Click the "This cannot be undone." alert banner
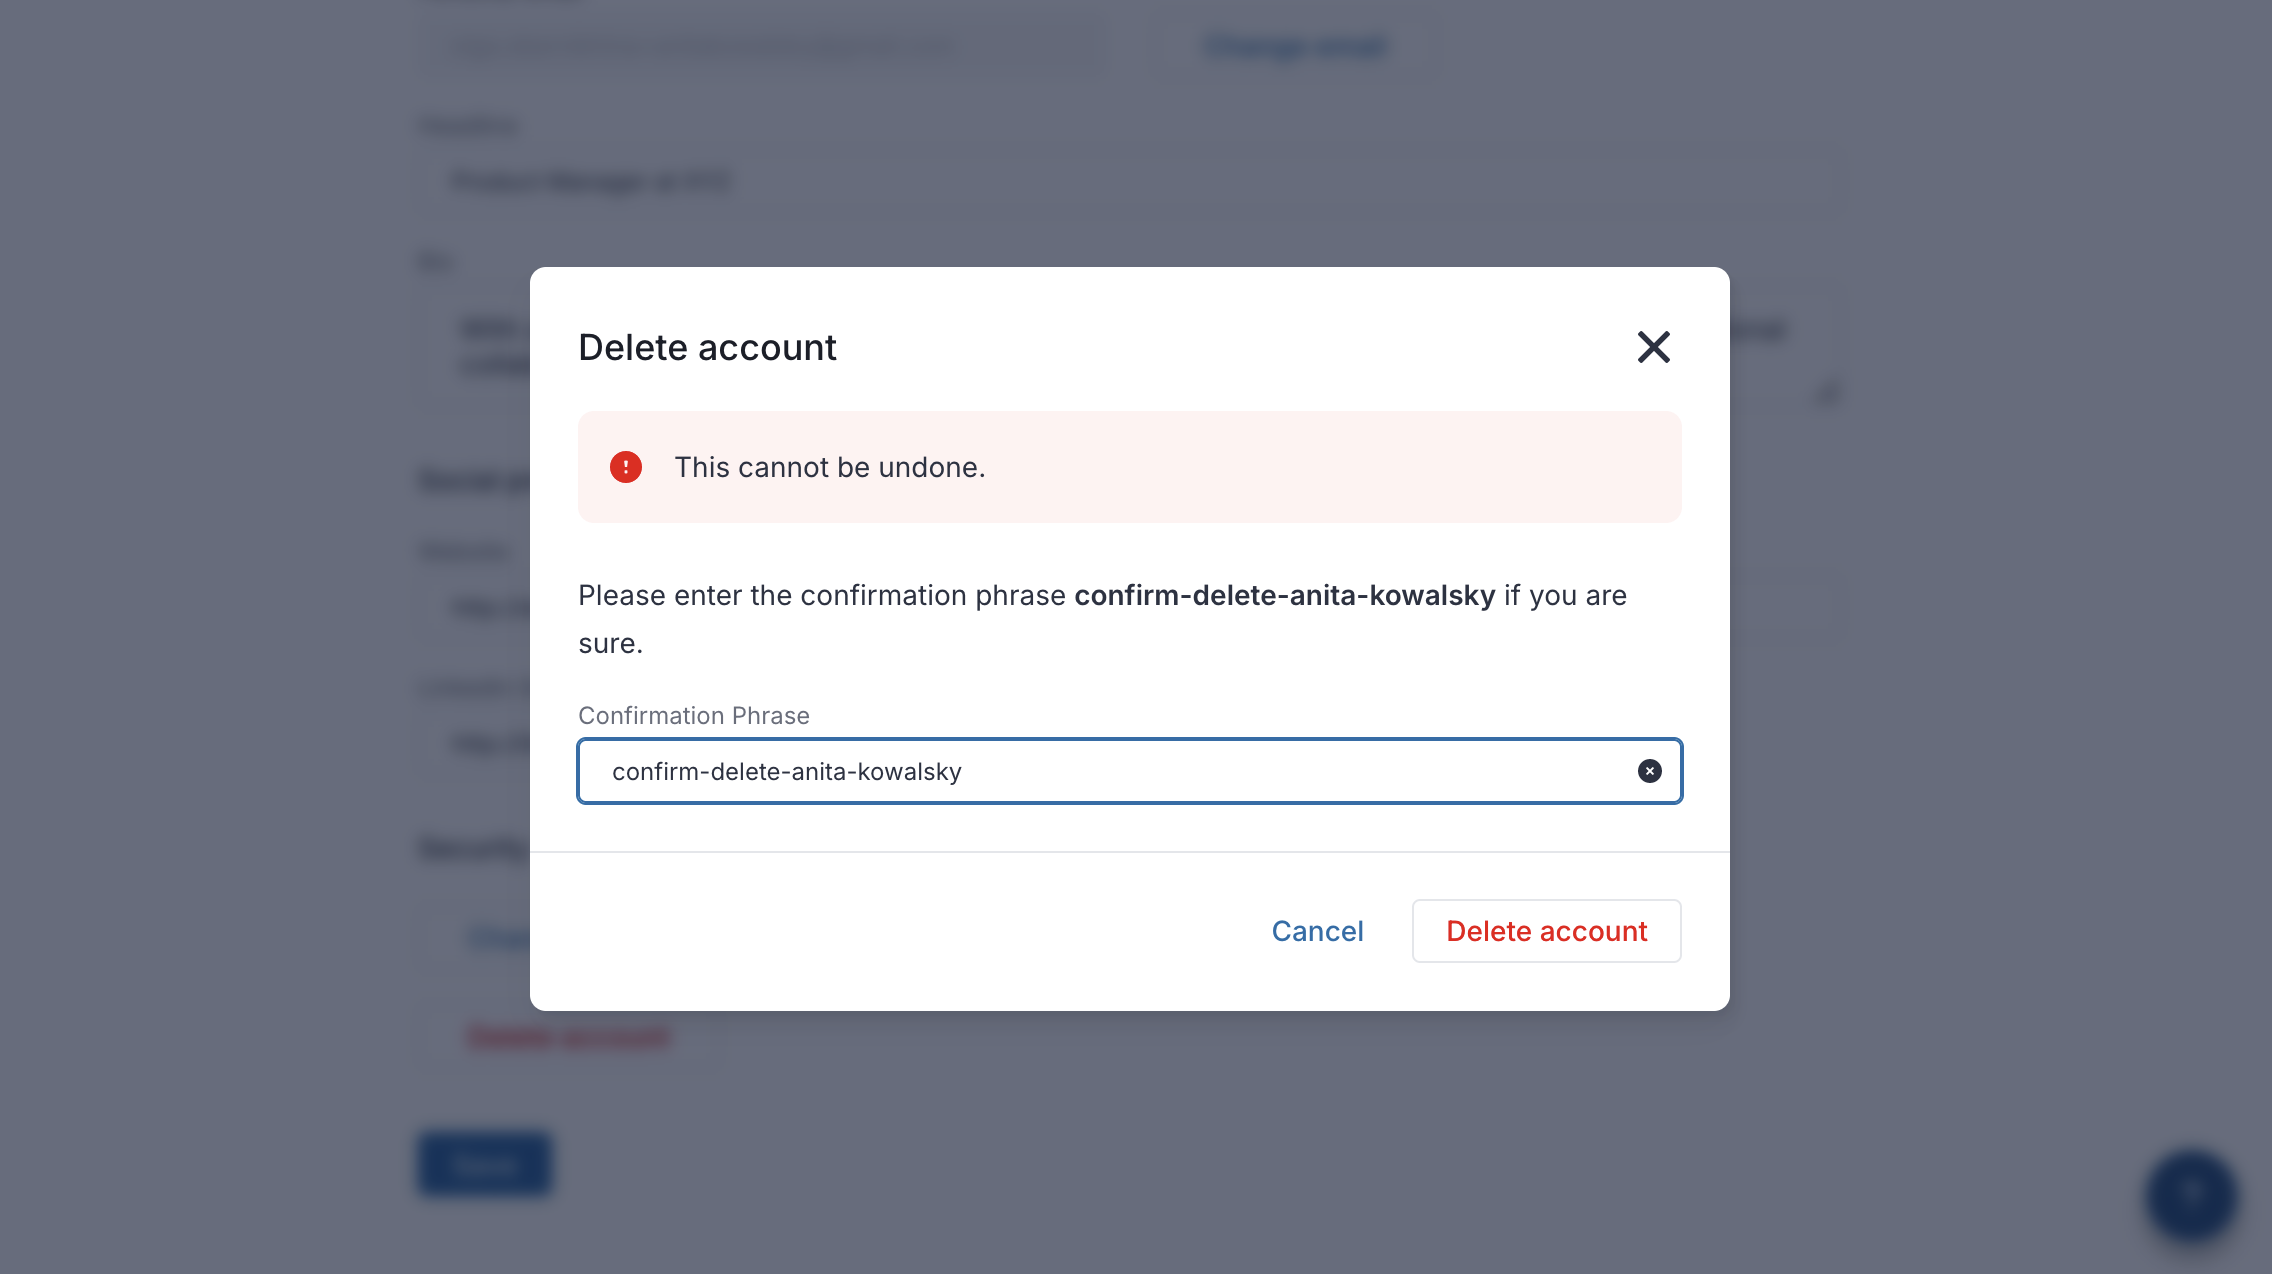This screenshot has width=2272, height=1274. [1130, 467]
